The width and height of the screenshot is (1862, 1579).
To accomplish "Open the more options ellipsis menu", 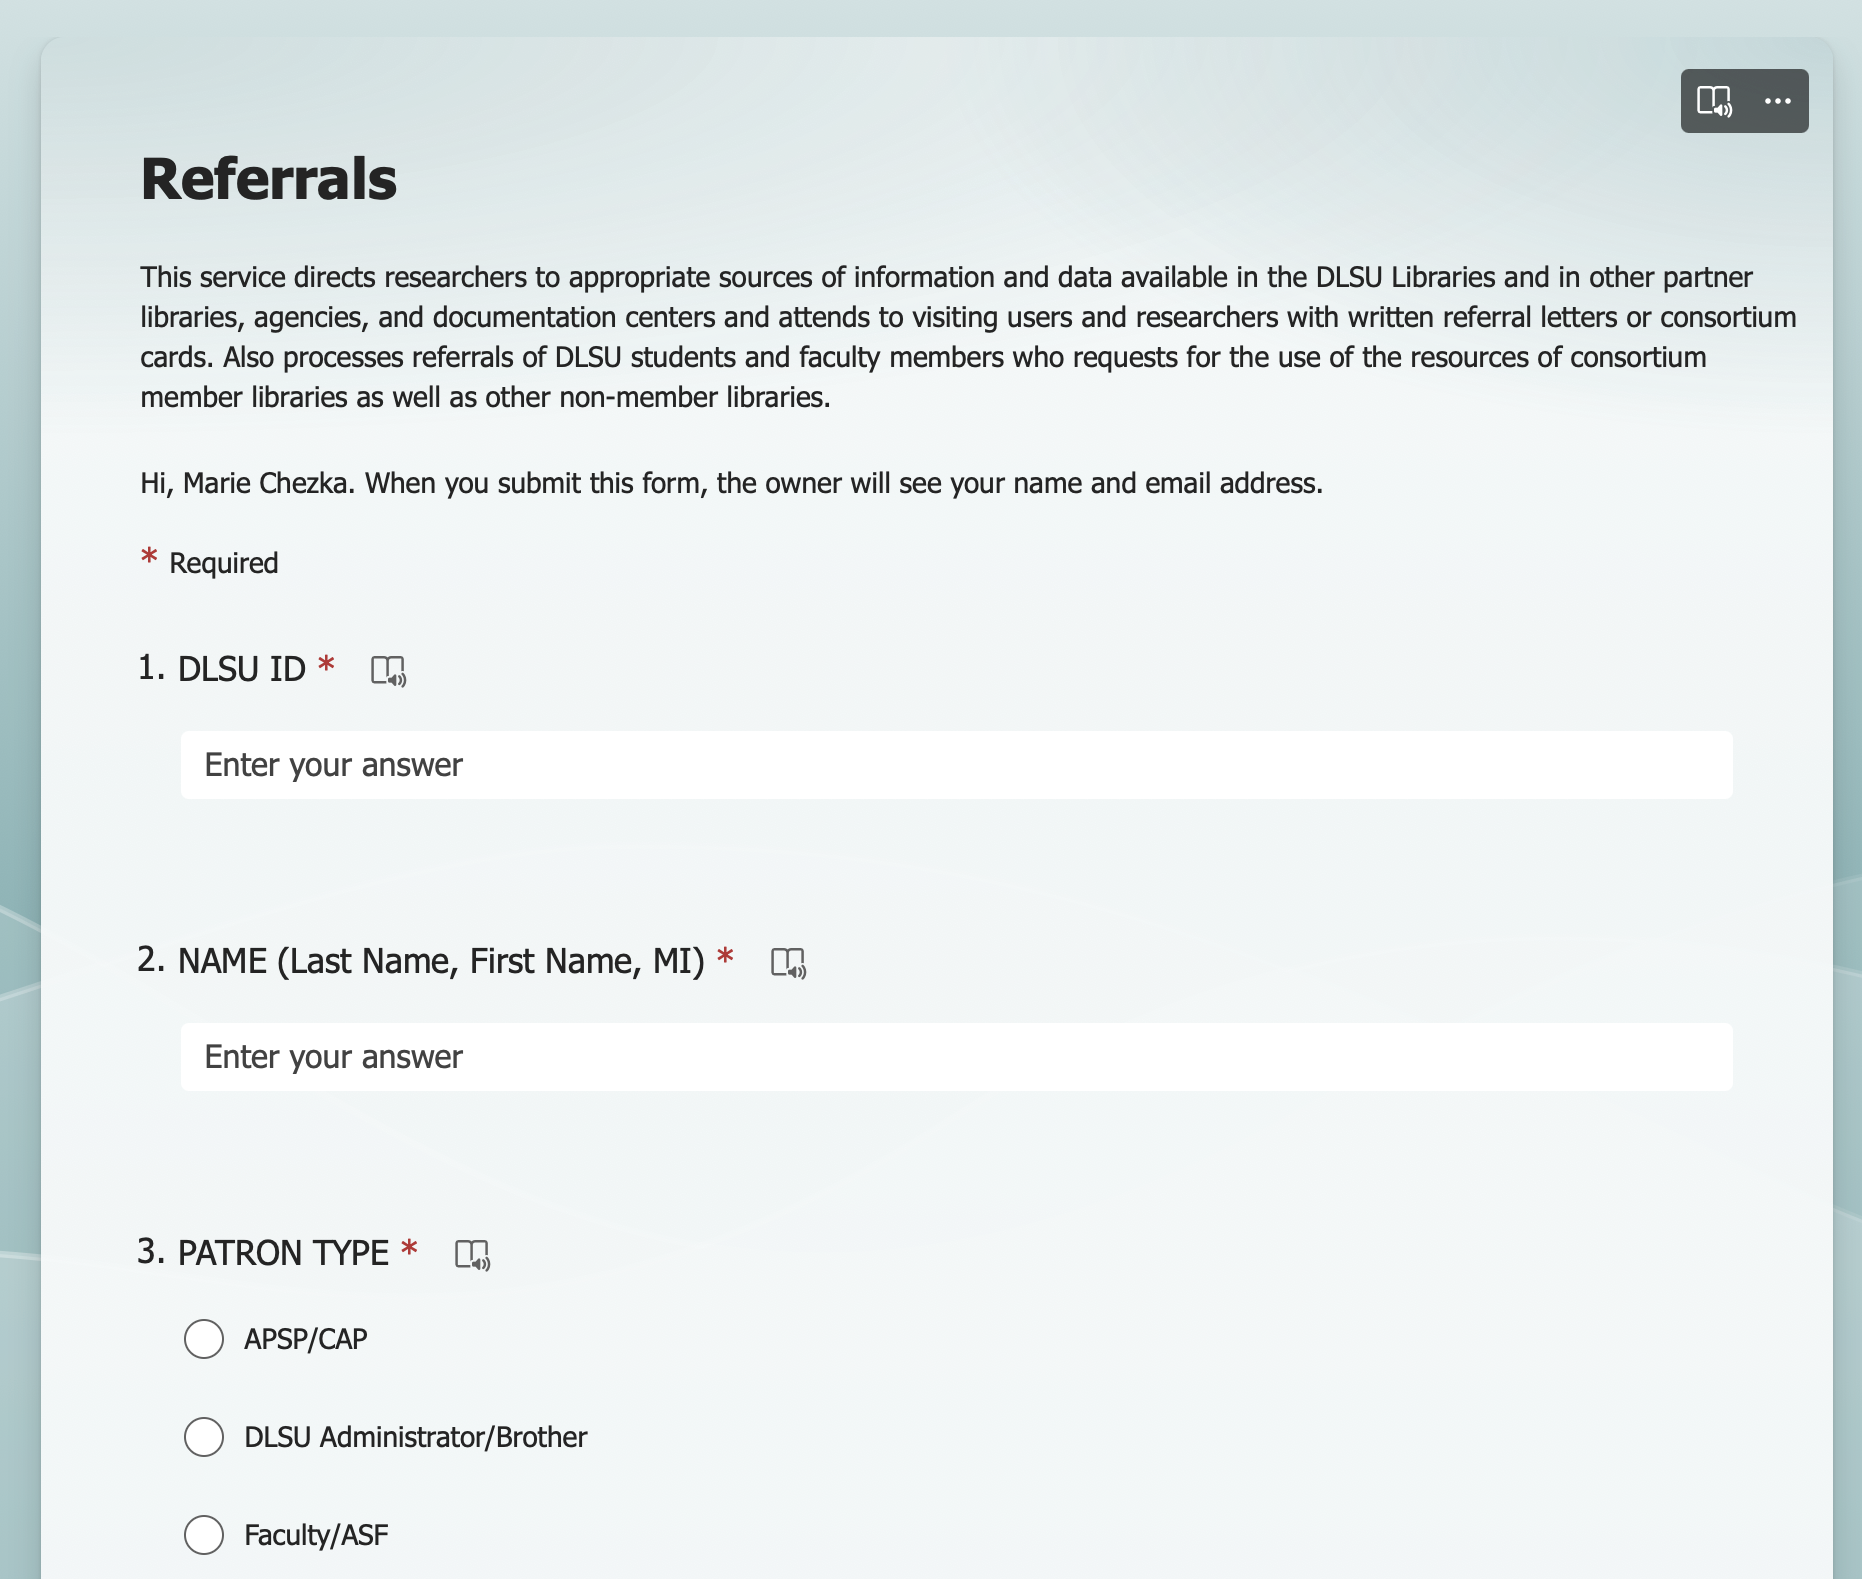I will pyautogui.click(x=1777, y=101).
